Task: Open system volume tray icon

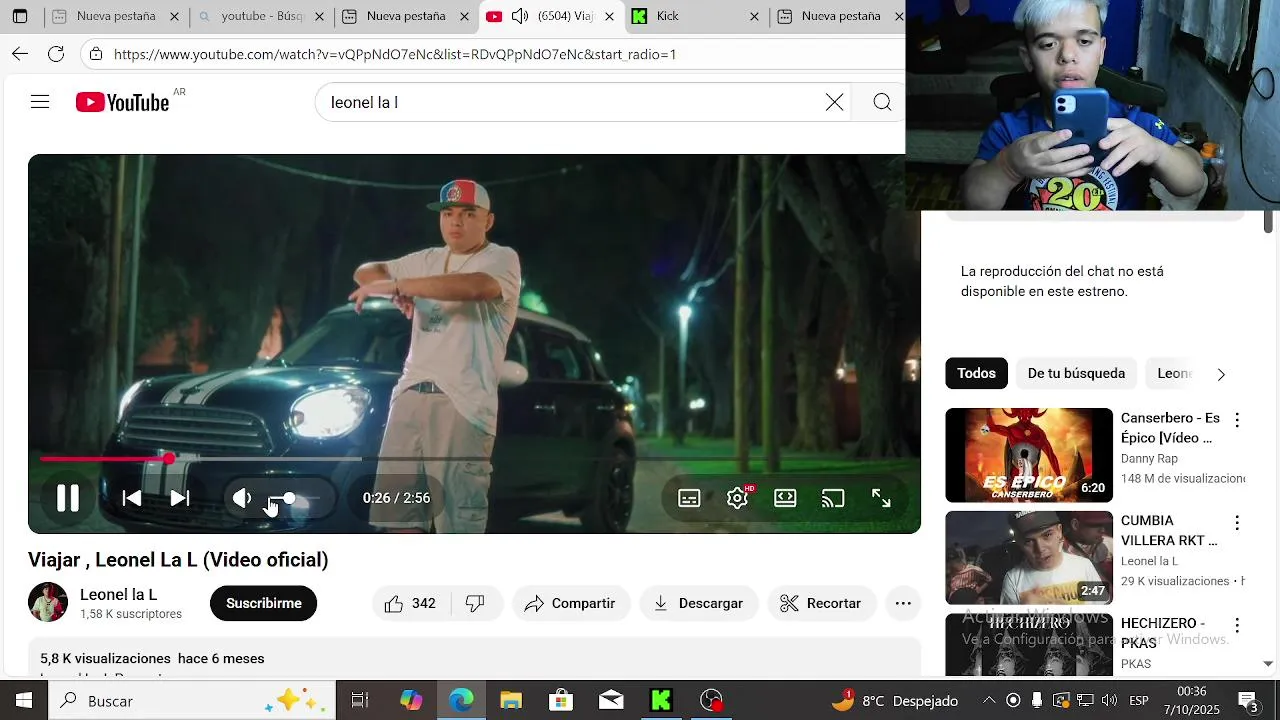Action: 1108,700
